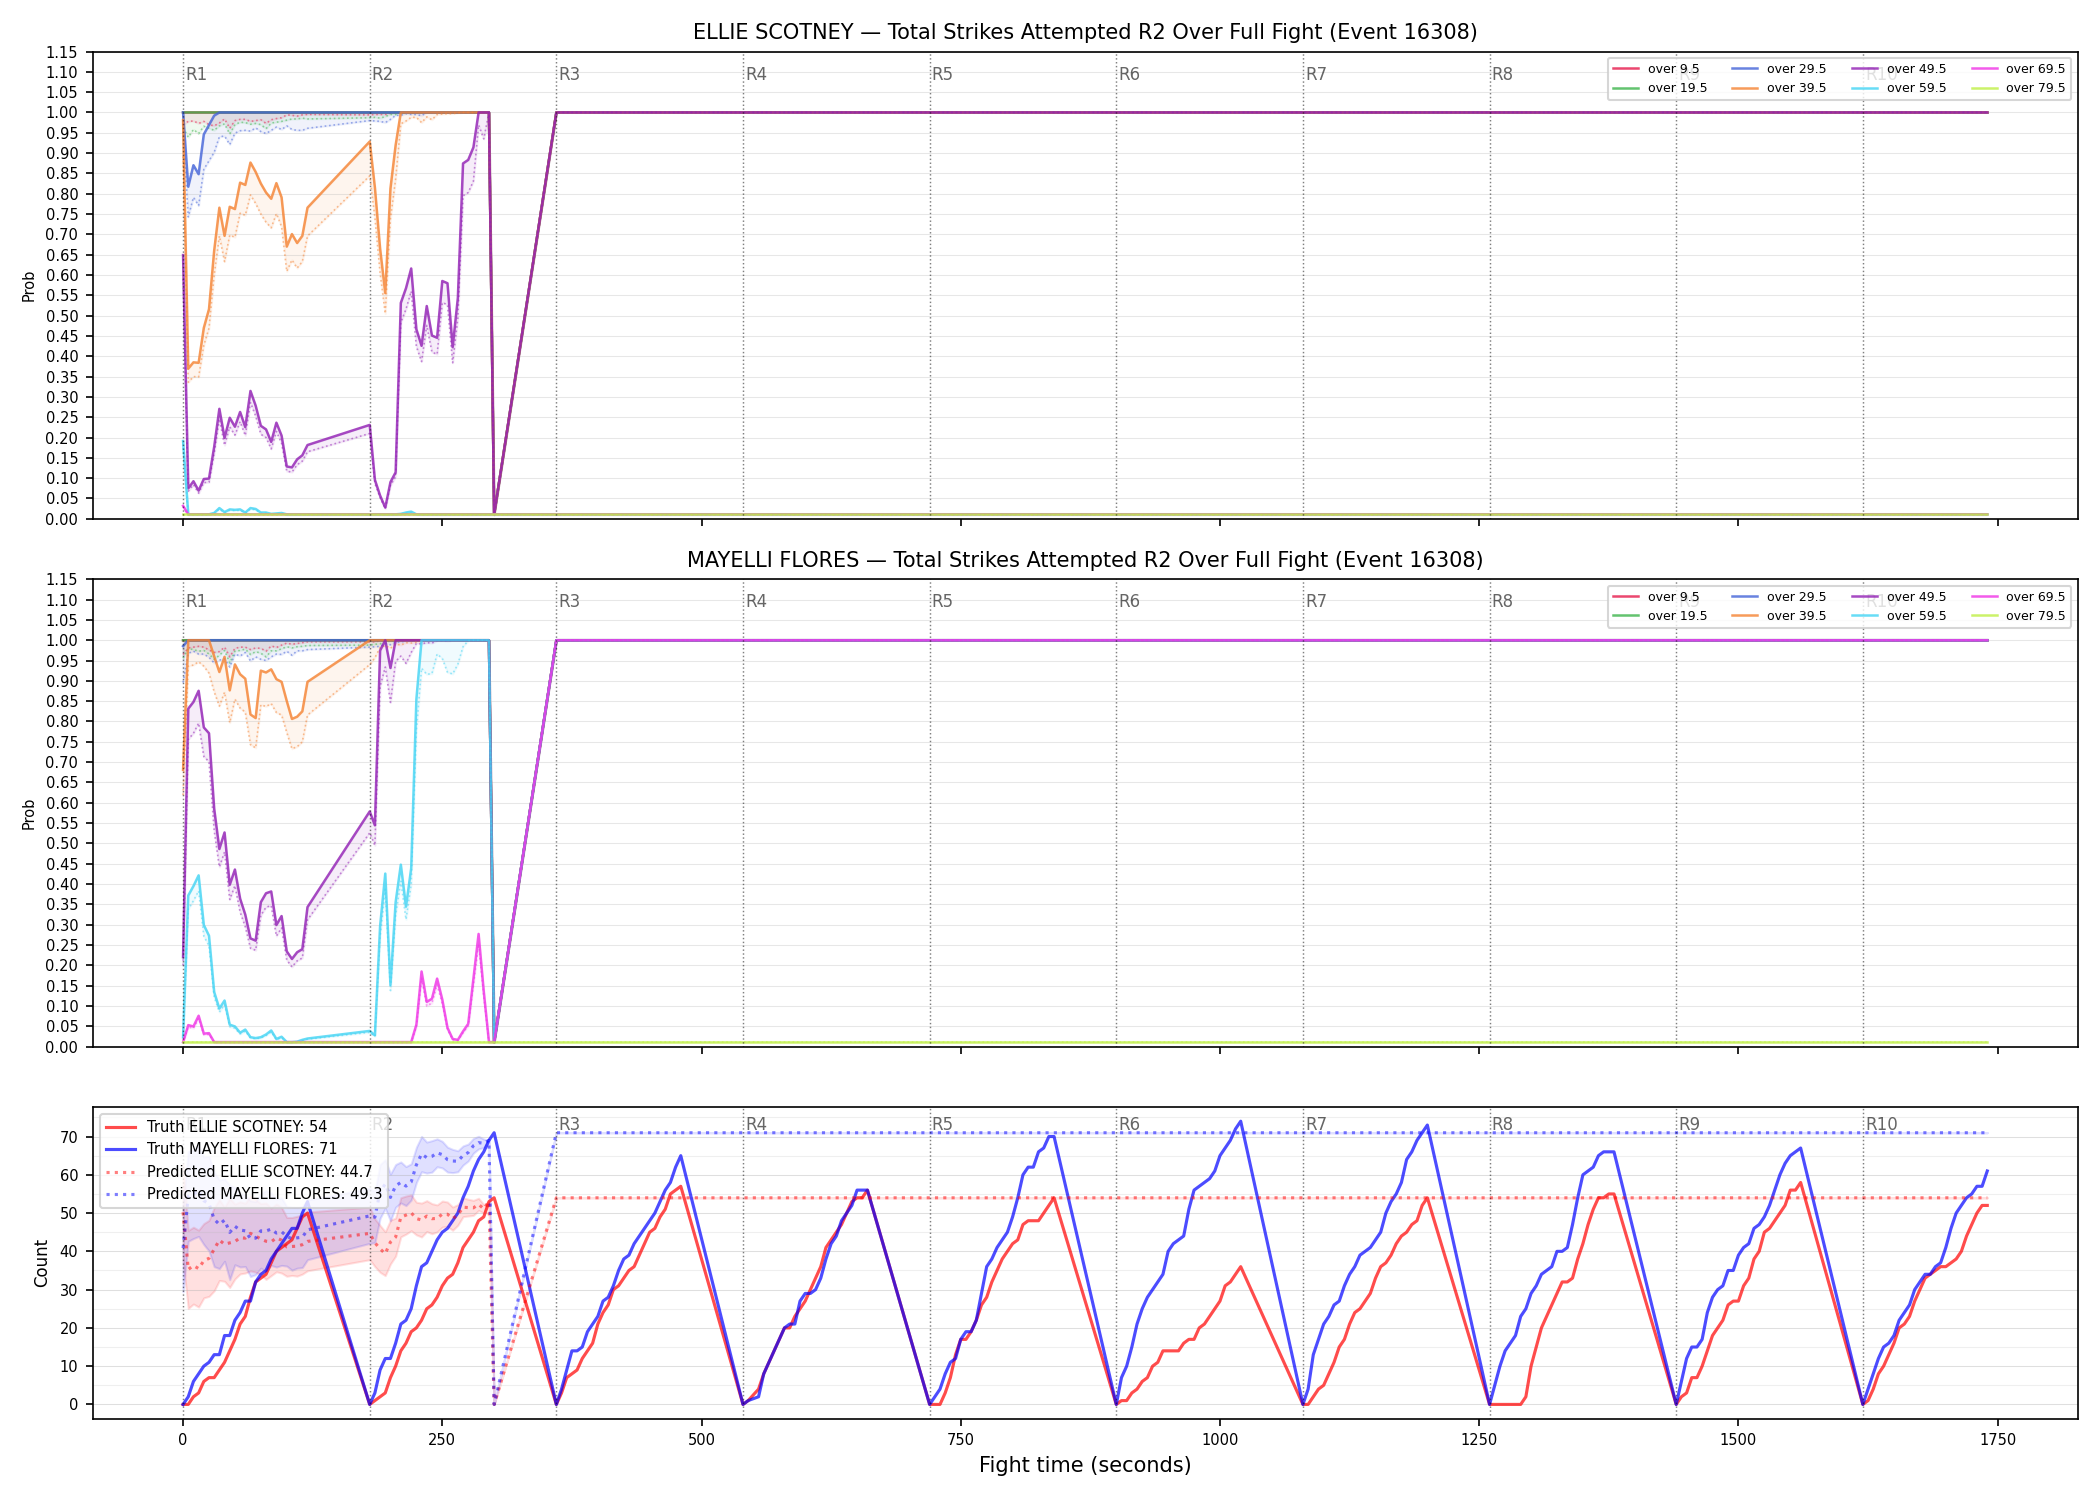
Task: Click 'Predicted ELLIE SCOTNEY: 44.7' legend entry
Action: (x=238, y=1171)
